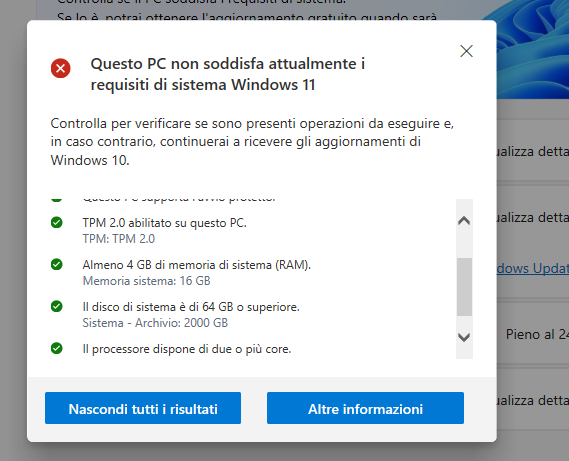Close the Windows 11 requirements dialog

pyautogui.click(x=466, y=51)
